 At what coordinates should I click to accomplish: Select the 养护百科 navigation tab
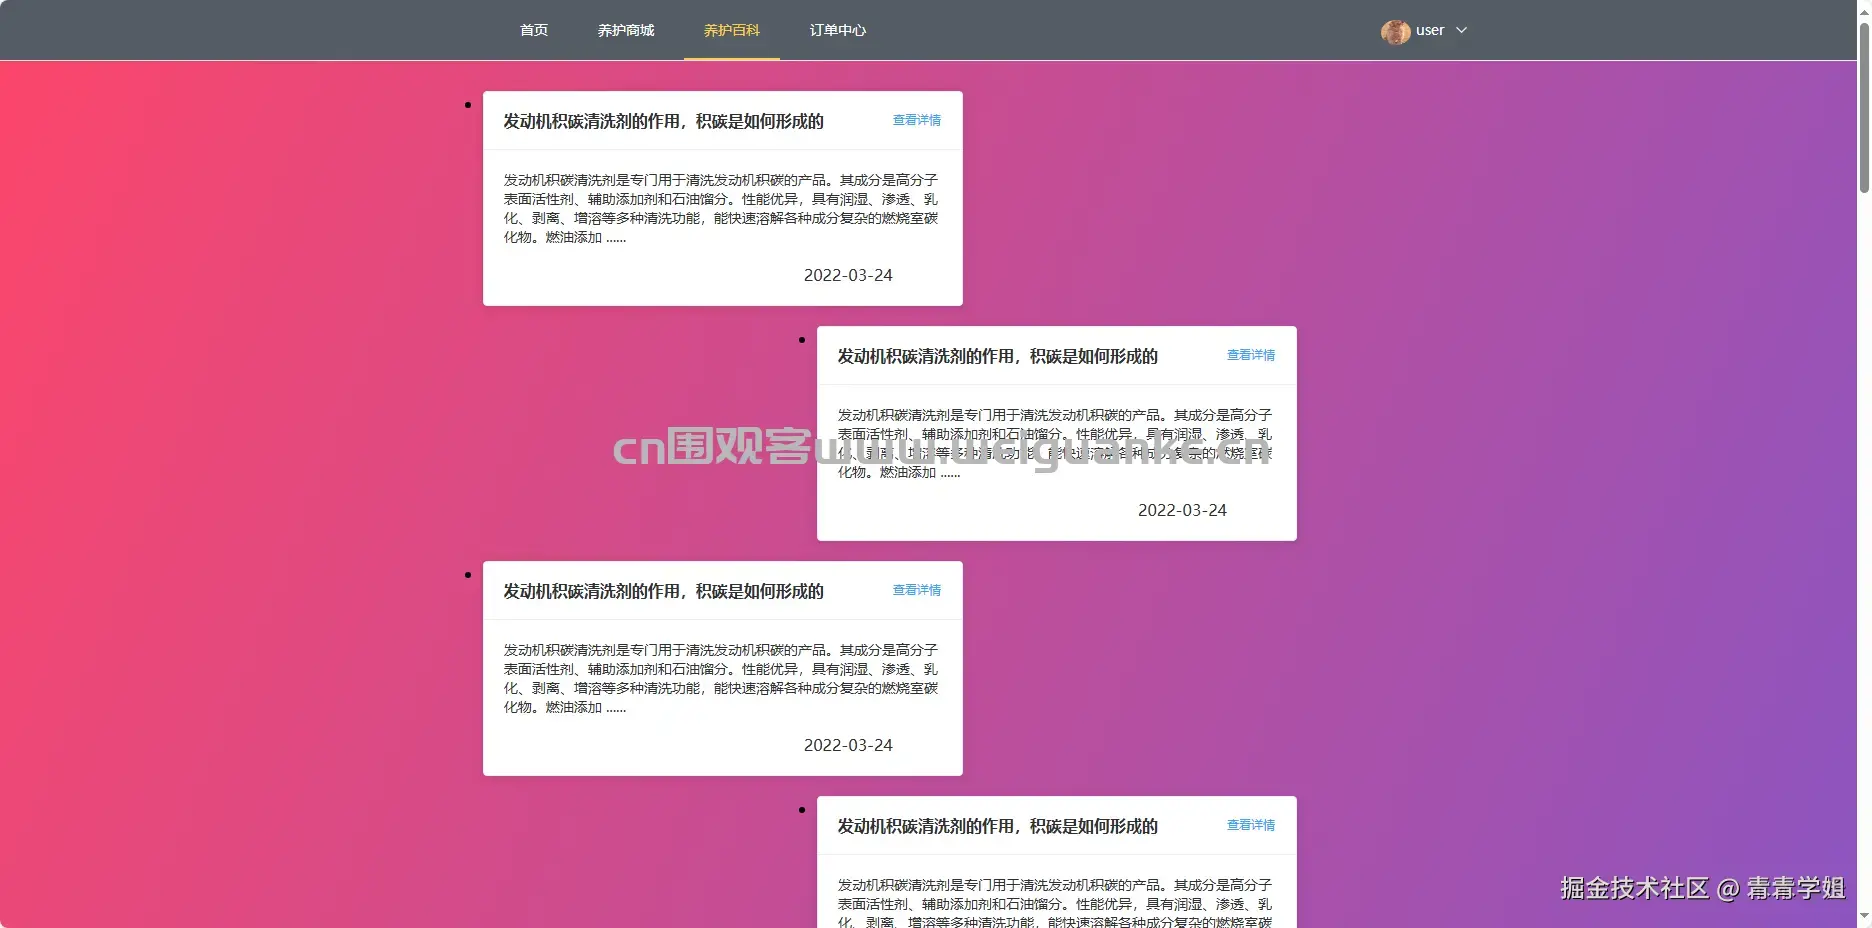point(732,30)
